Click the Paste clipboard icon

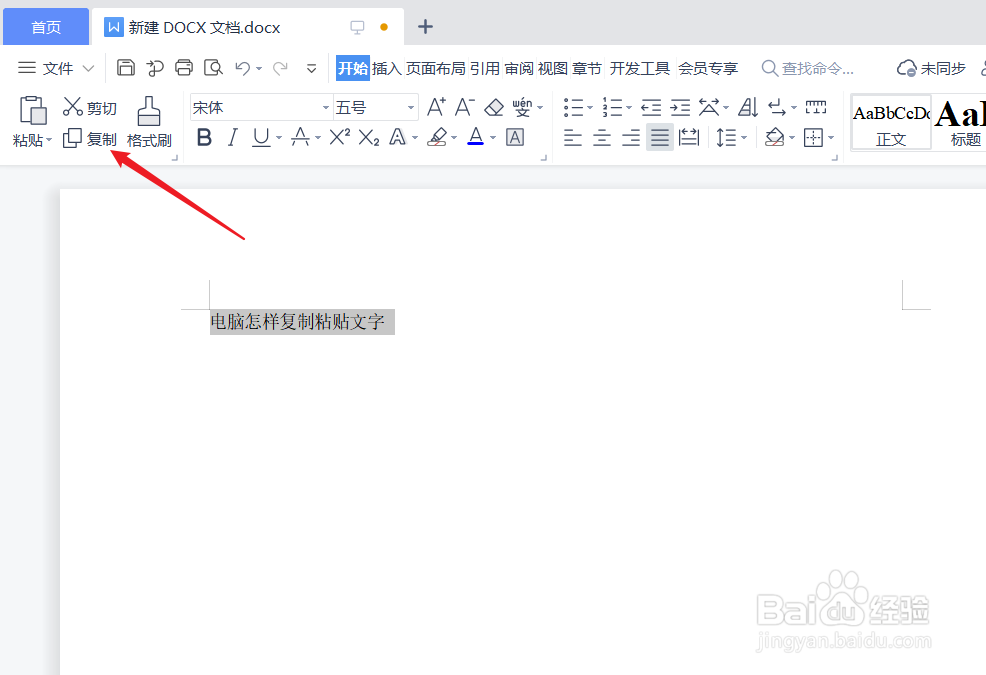click(x=33, y=110)
